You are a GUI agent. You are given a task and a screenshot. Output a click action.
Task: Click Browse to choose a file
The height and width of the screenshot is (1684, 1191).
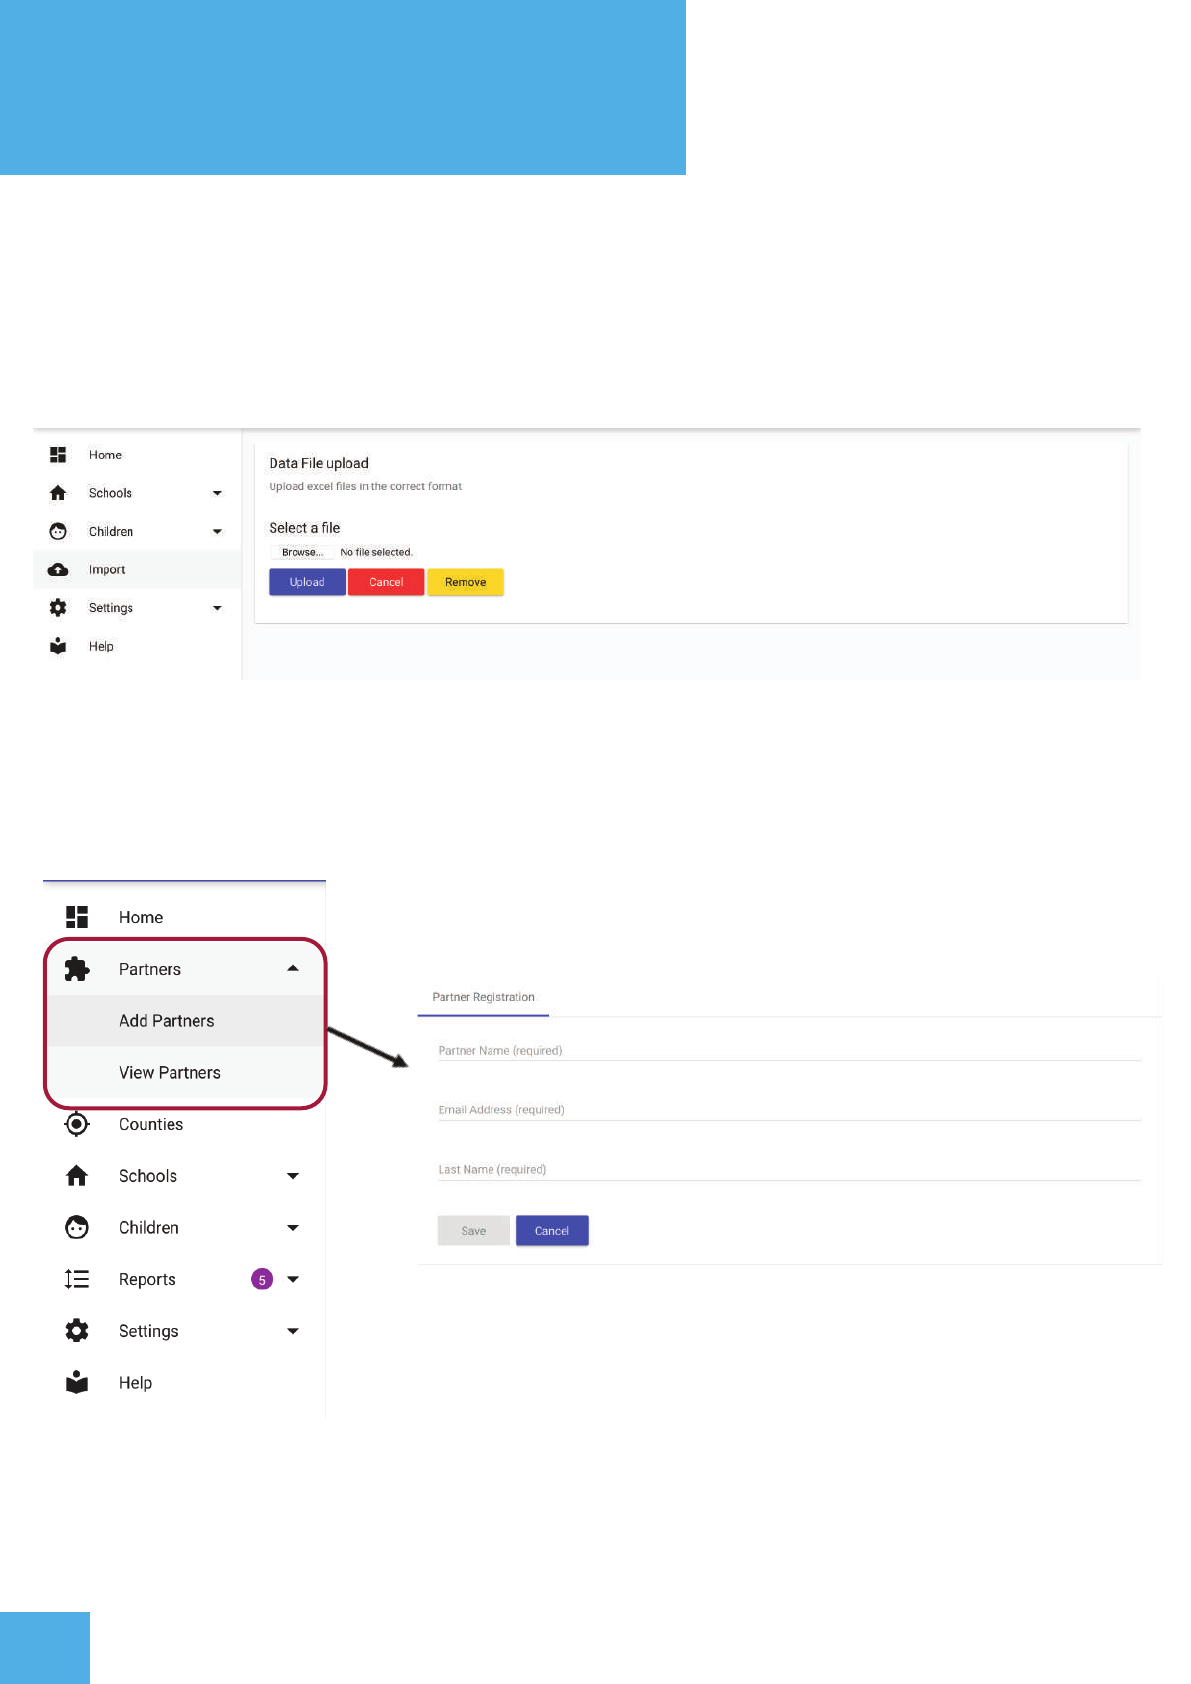tap(302, 552)
